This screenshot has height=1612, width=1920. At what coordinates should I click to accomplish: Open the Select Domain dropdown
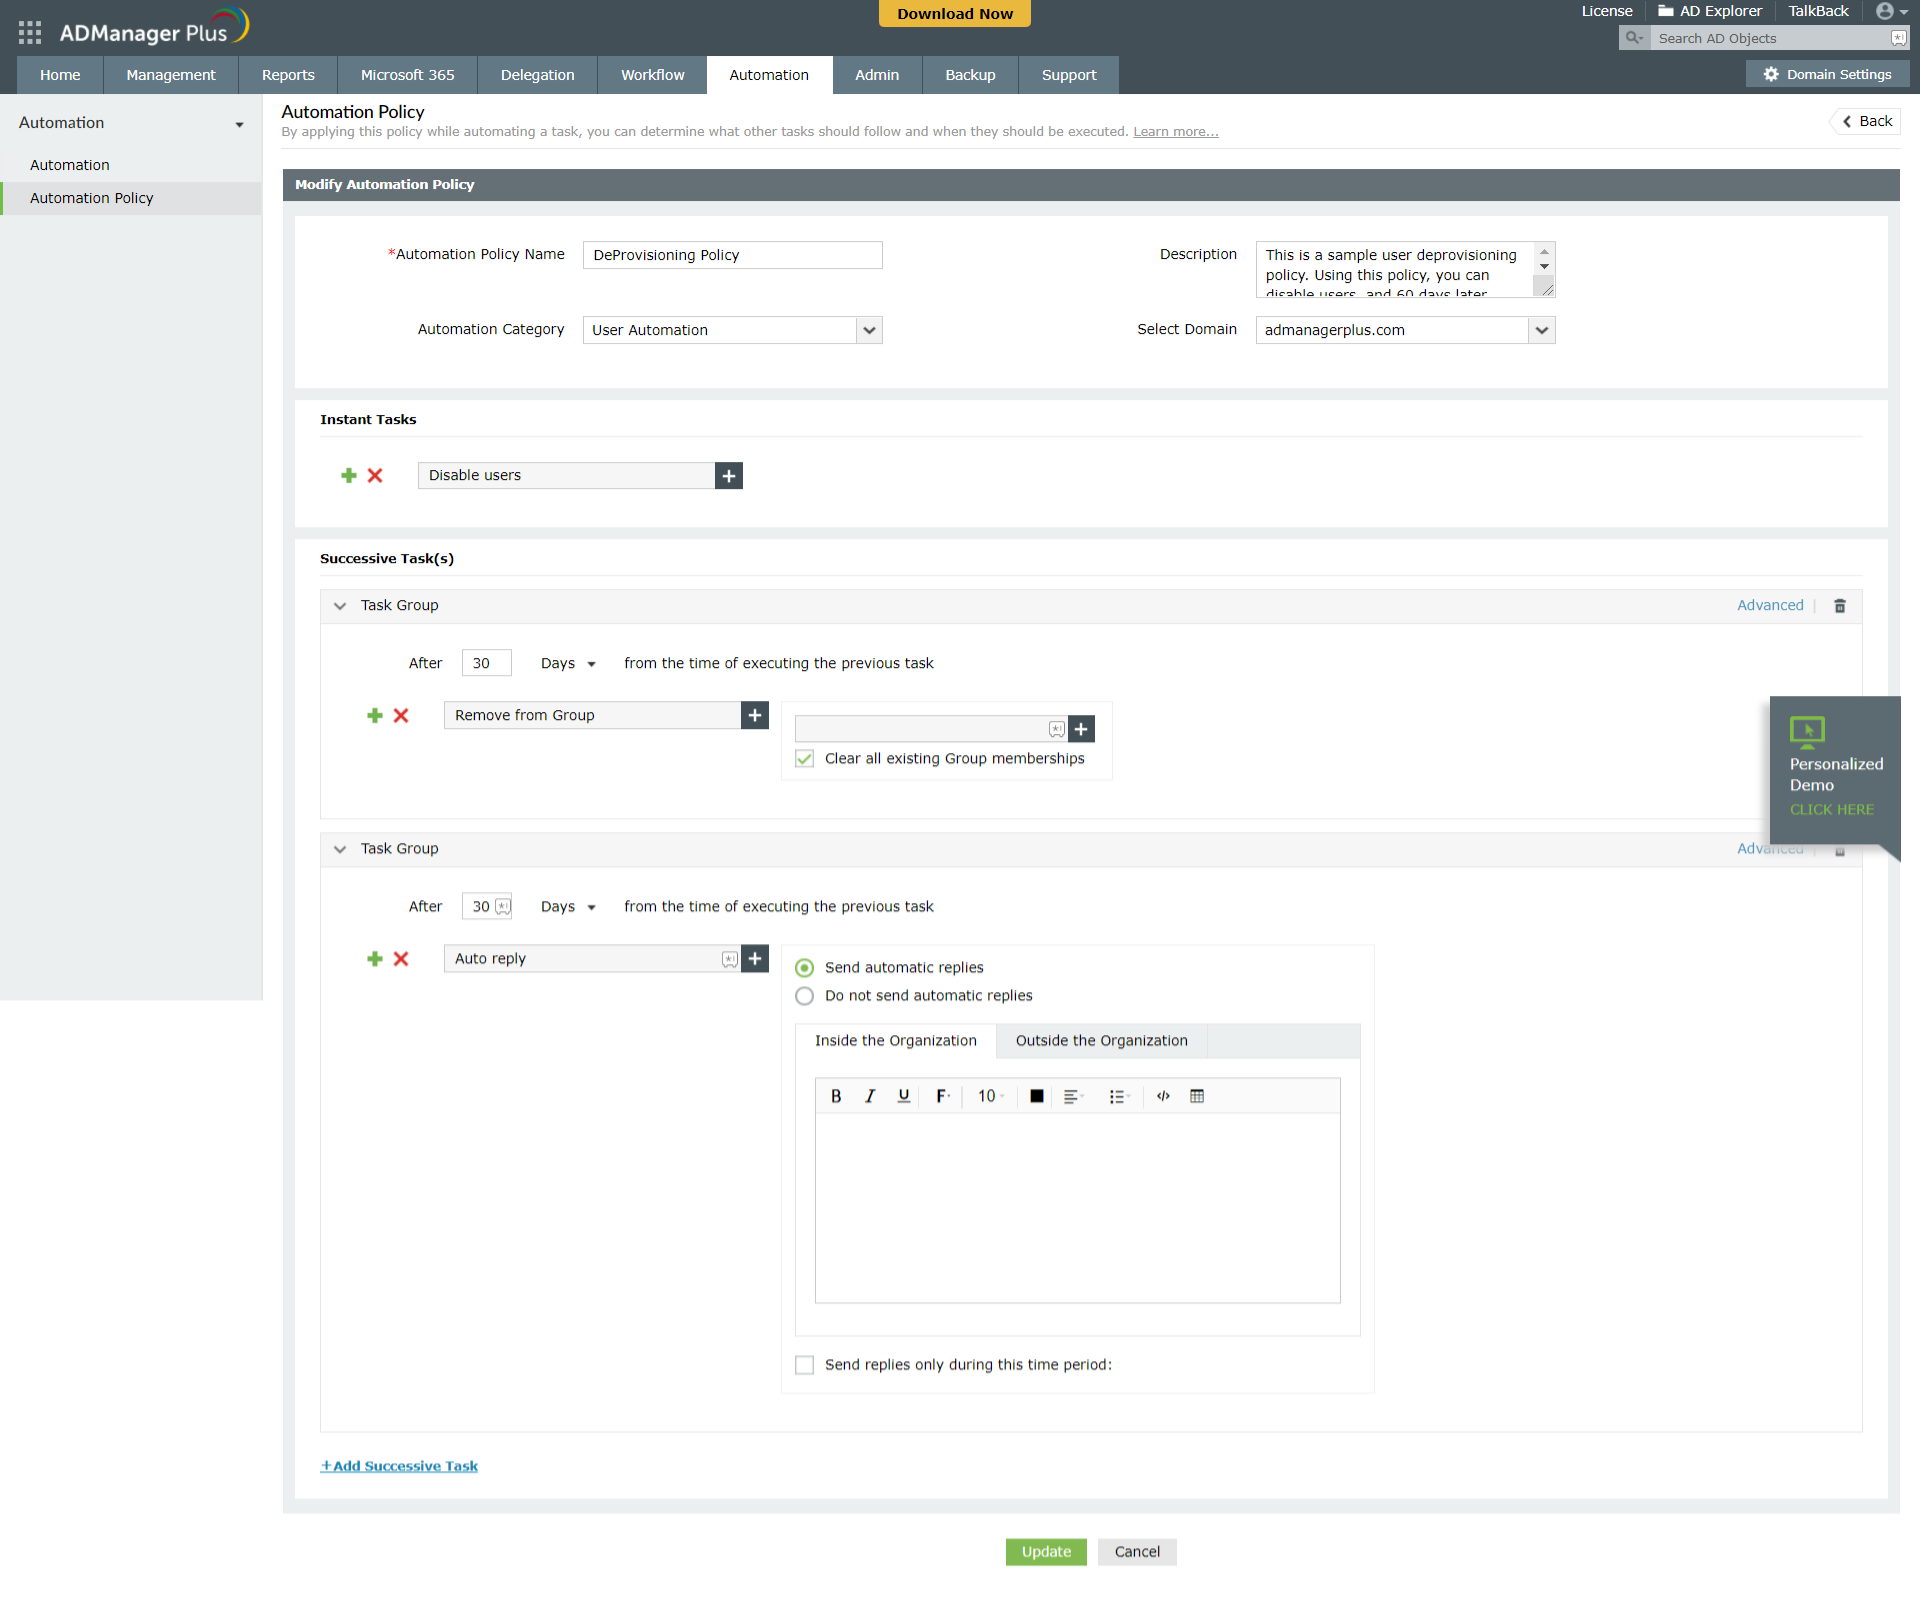[x=1541, y=330]
